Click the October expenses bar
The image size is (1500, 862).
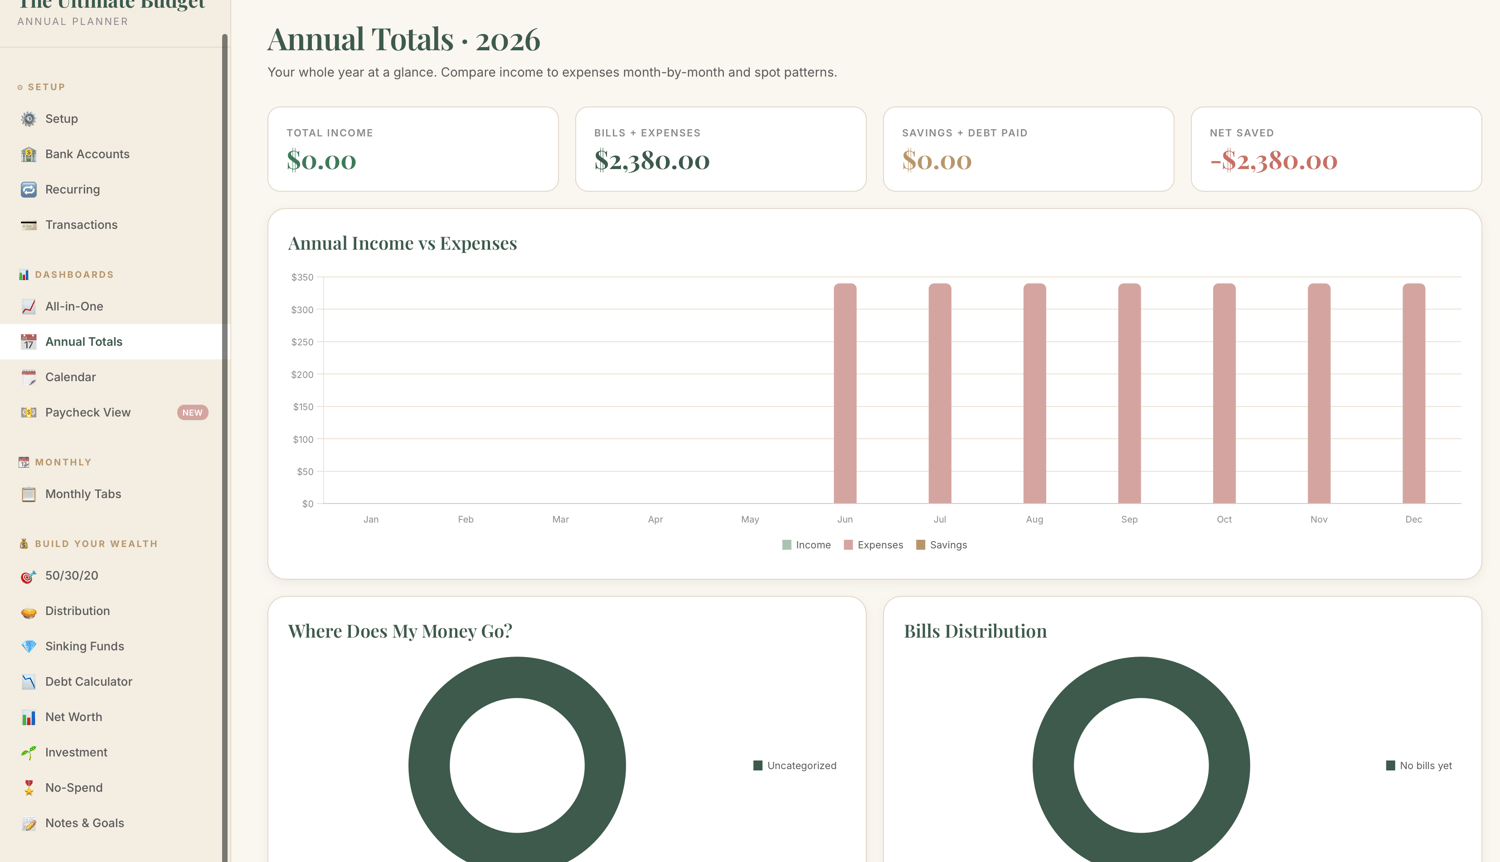1224,393
